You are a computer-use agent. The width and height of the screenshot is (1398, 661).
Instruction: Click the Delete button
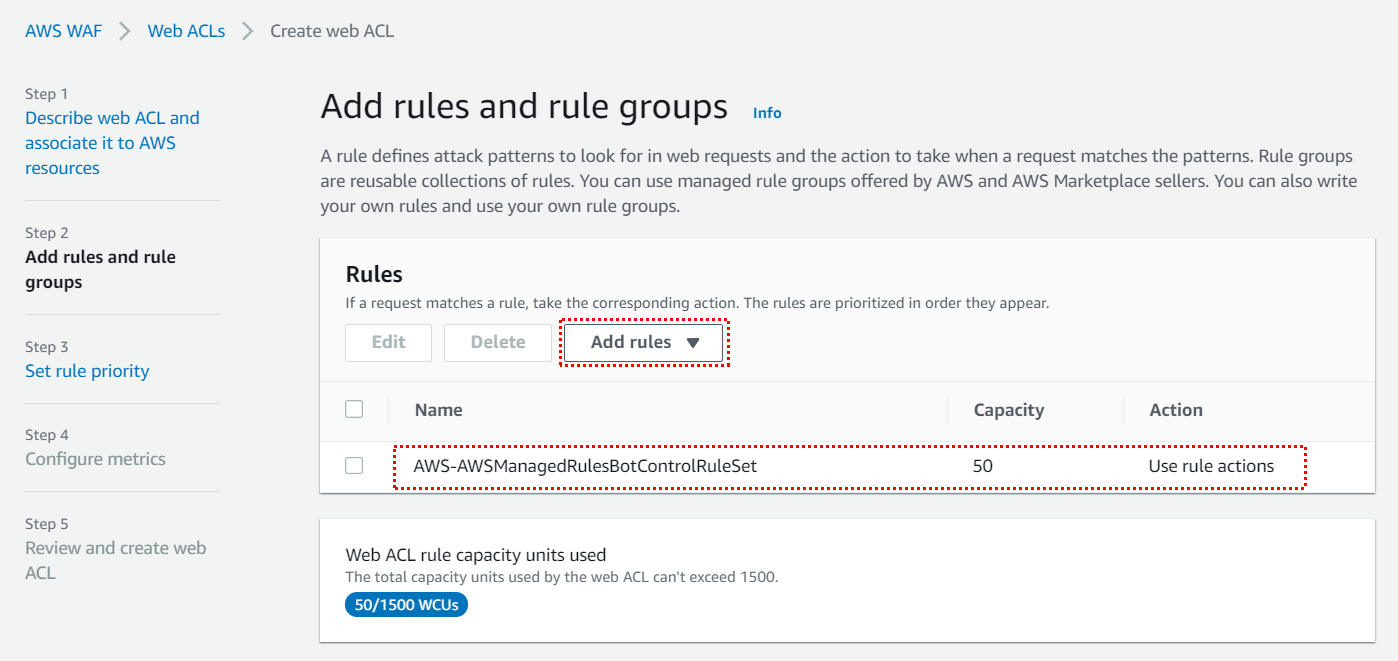pyautogui.click(x=498, y=342)
